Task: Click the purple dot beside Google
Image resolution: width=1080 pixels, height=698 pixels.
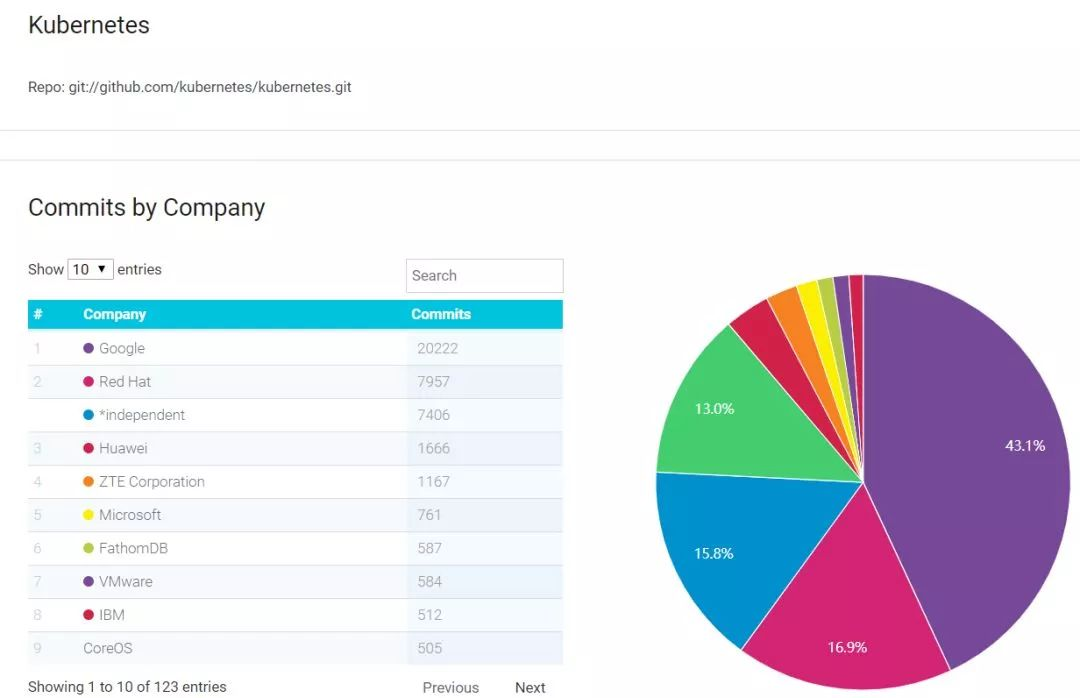Action: click(x=89, y=348)
